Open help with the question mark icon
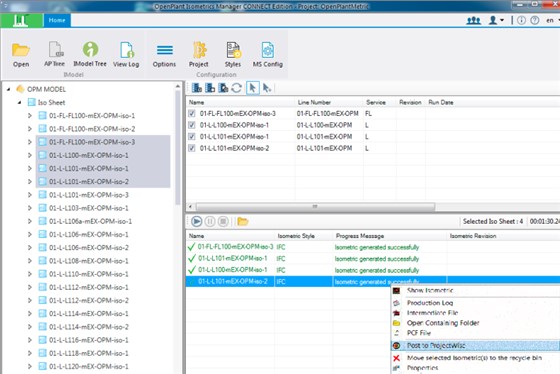Viewport: 560px width, 374px height. point(534,20)
